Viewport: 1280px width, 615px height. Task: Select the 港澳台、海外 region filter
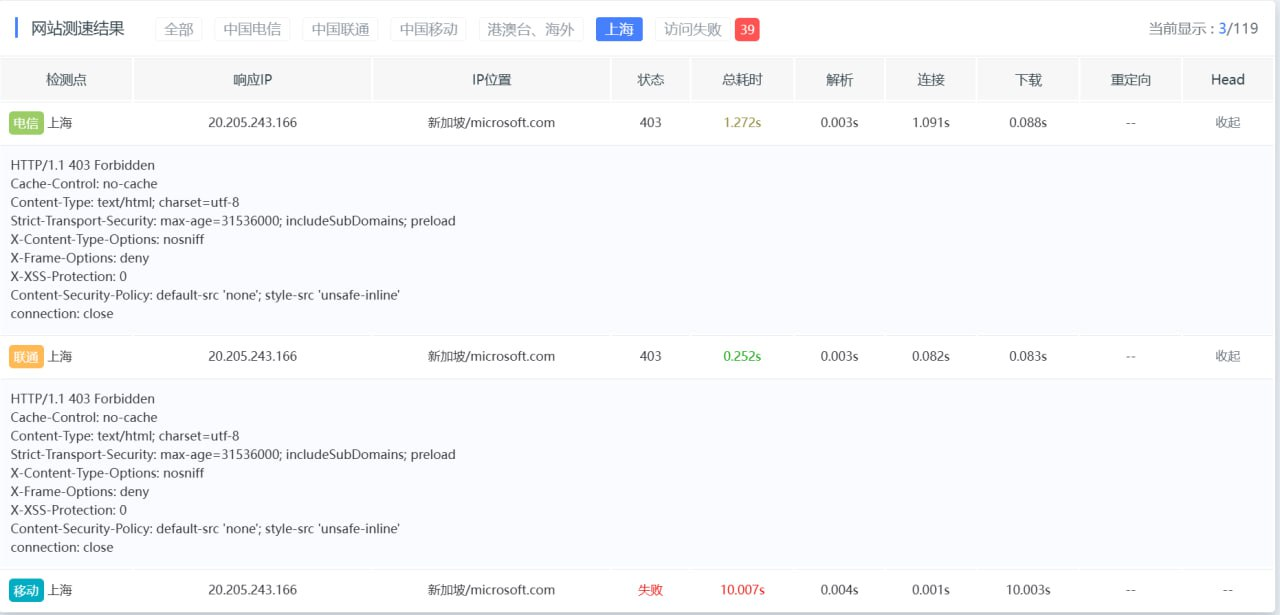click(x=530, y=29)
